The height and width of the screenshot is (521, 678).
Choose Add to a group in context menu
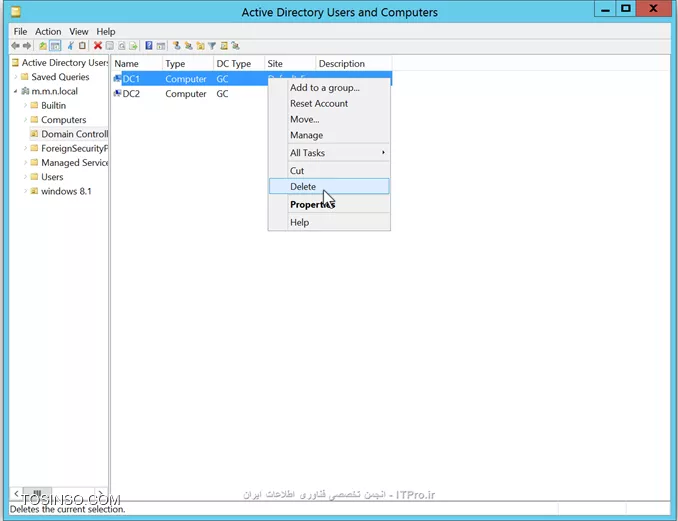coord(329,88)
